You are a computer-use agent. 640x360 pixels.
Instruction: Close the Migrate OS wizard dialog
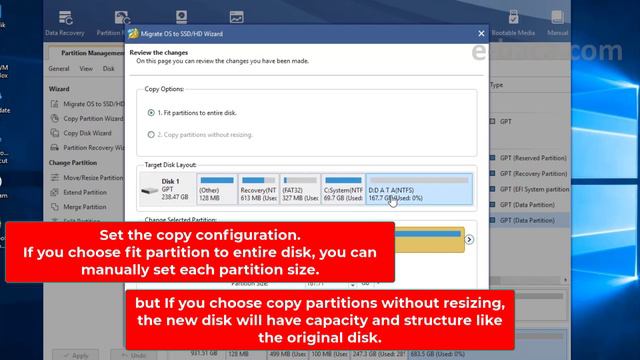point(481,33)
